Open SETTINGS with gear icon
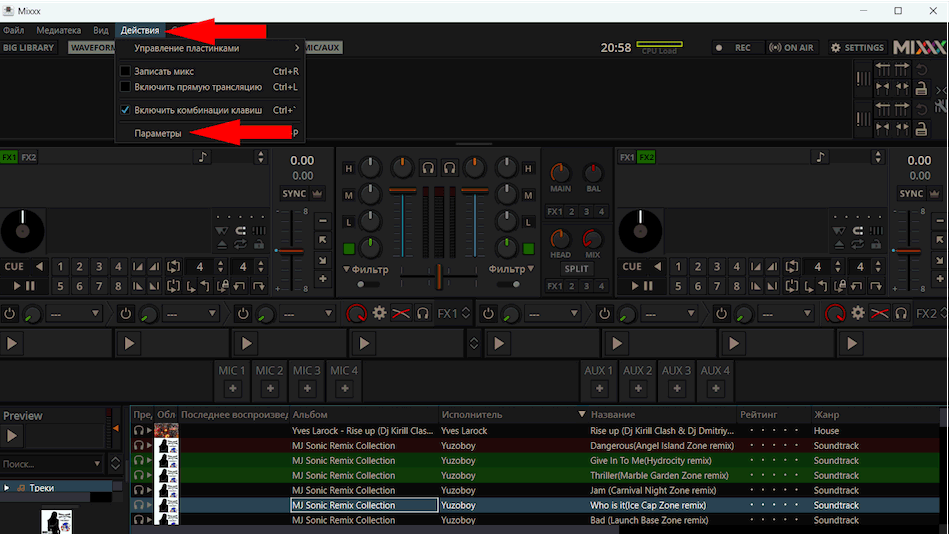This screenshot has width=950, height=534. click(x=857, y=47)
